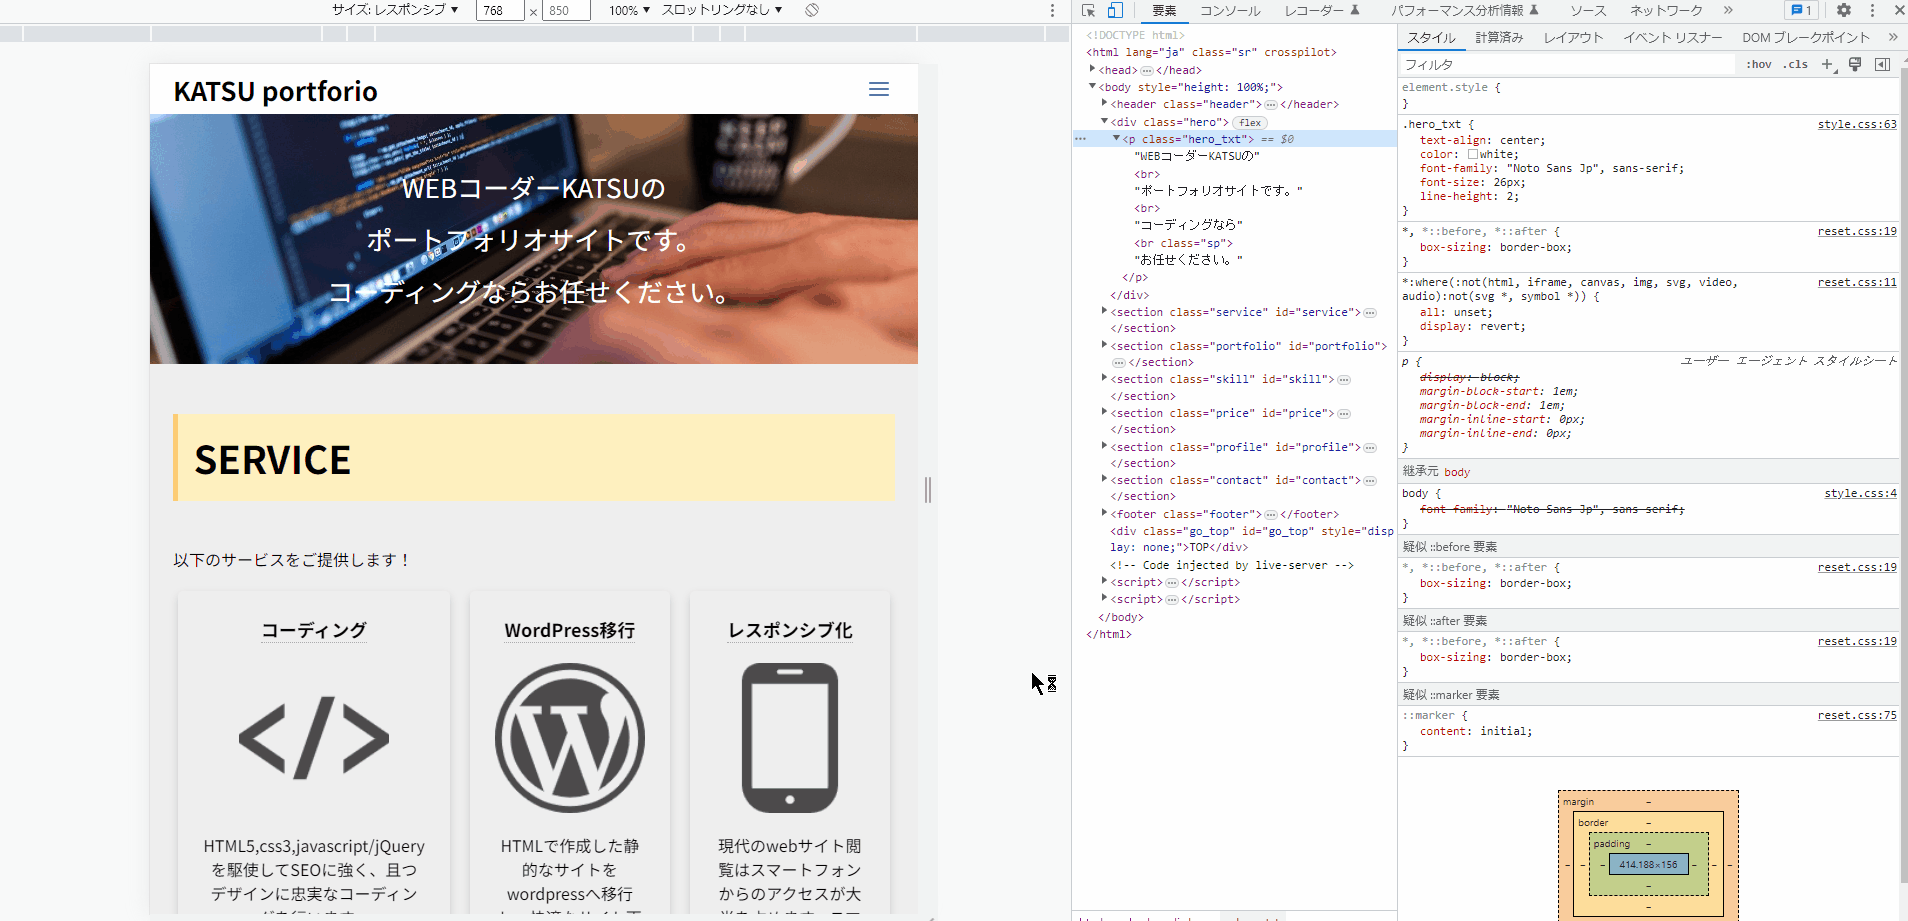
Task: Select the 要素 tab
Action: point(1164,10)
